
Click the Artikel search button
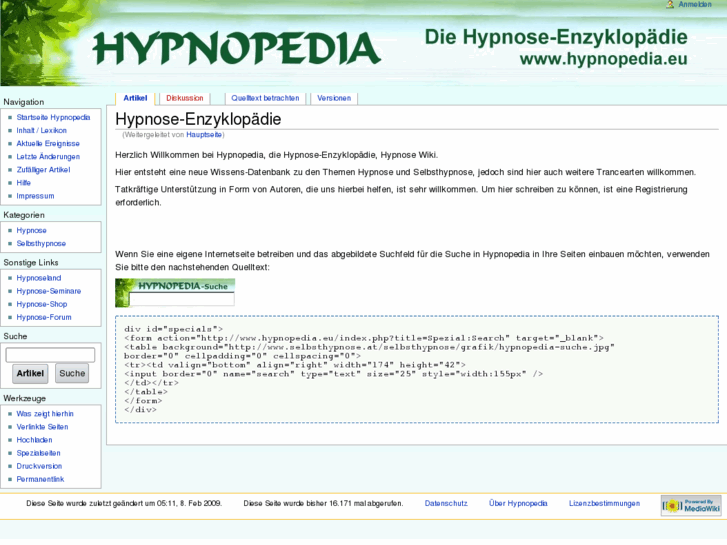click(30, 373)
